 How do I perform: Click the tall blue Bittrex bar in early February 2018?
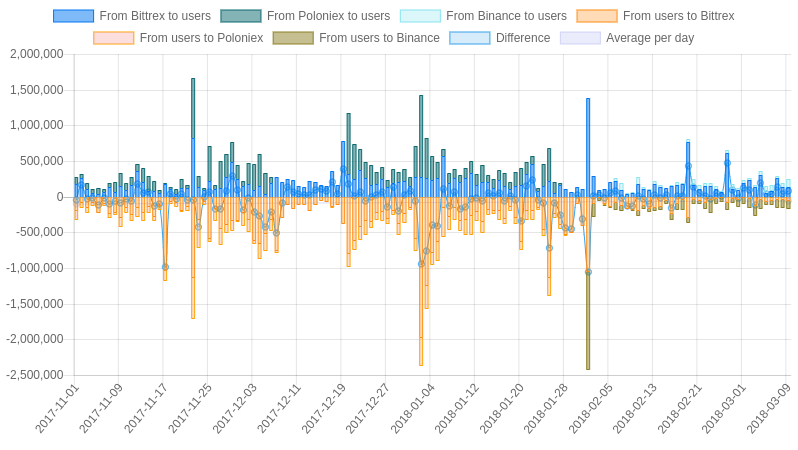click(x=588, y=148)
